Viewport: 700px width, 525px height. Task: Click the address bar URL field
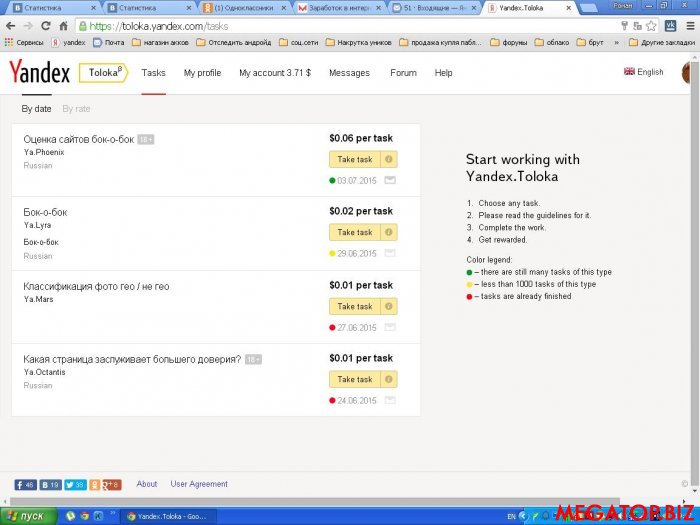click(x=348, y=26)
